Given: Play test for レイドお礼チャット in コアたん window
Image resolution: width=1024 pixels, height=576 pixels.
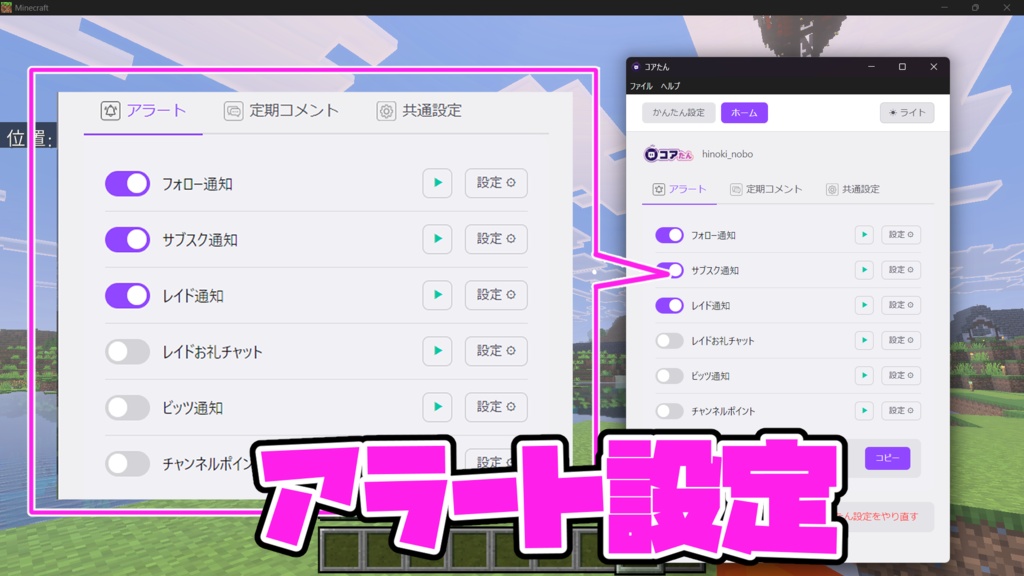Looking at the screenshot, I should click(x=864, y=340).
